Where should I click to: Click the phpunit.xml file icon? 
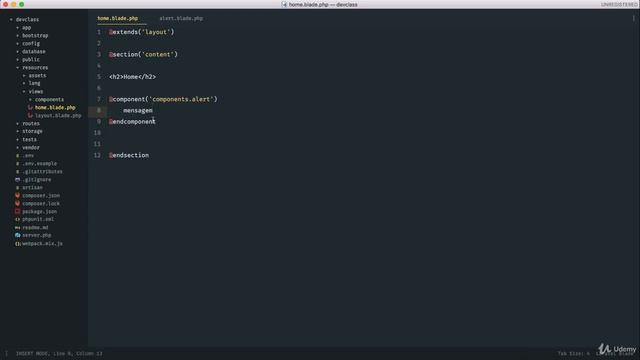[18, 219]
